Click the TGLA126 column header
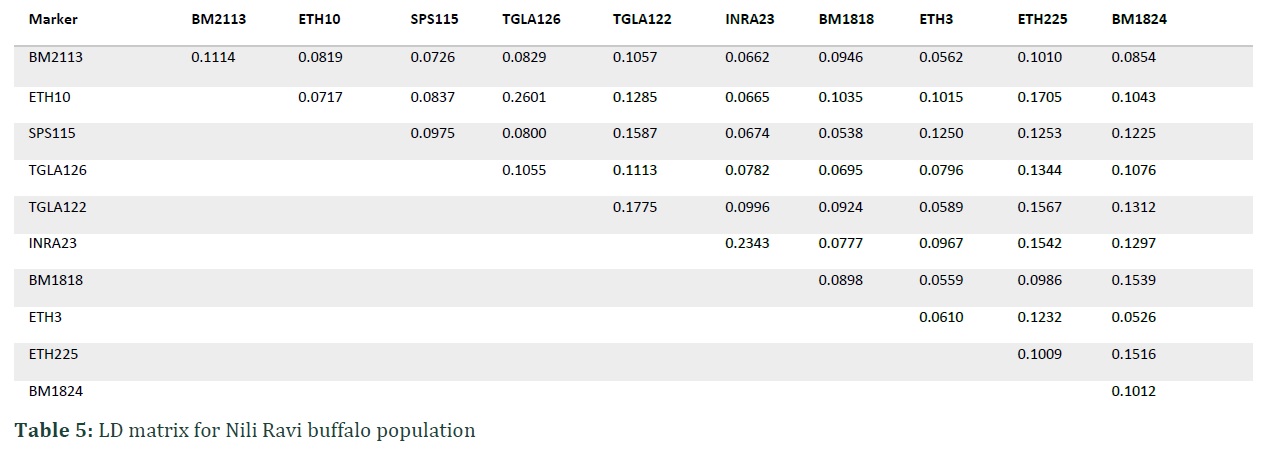 pyautogui.click(x=531, y=19)
